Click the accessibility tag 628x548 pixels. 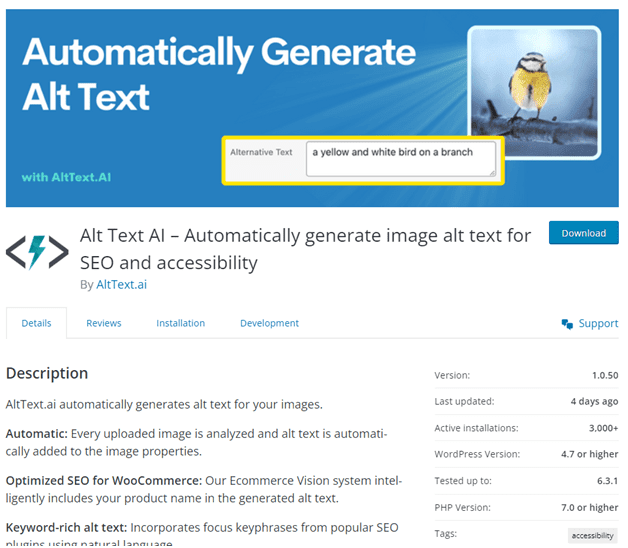593,536
